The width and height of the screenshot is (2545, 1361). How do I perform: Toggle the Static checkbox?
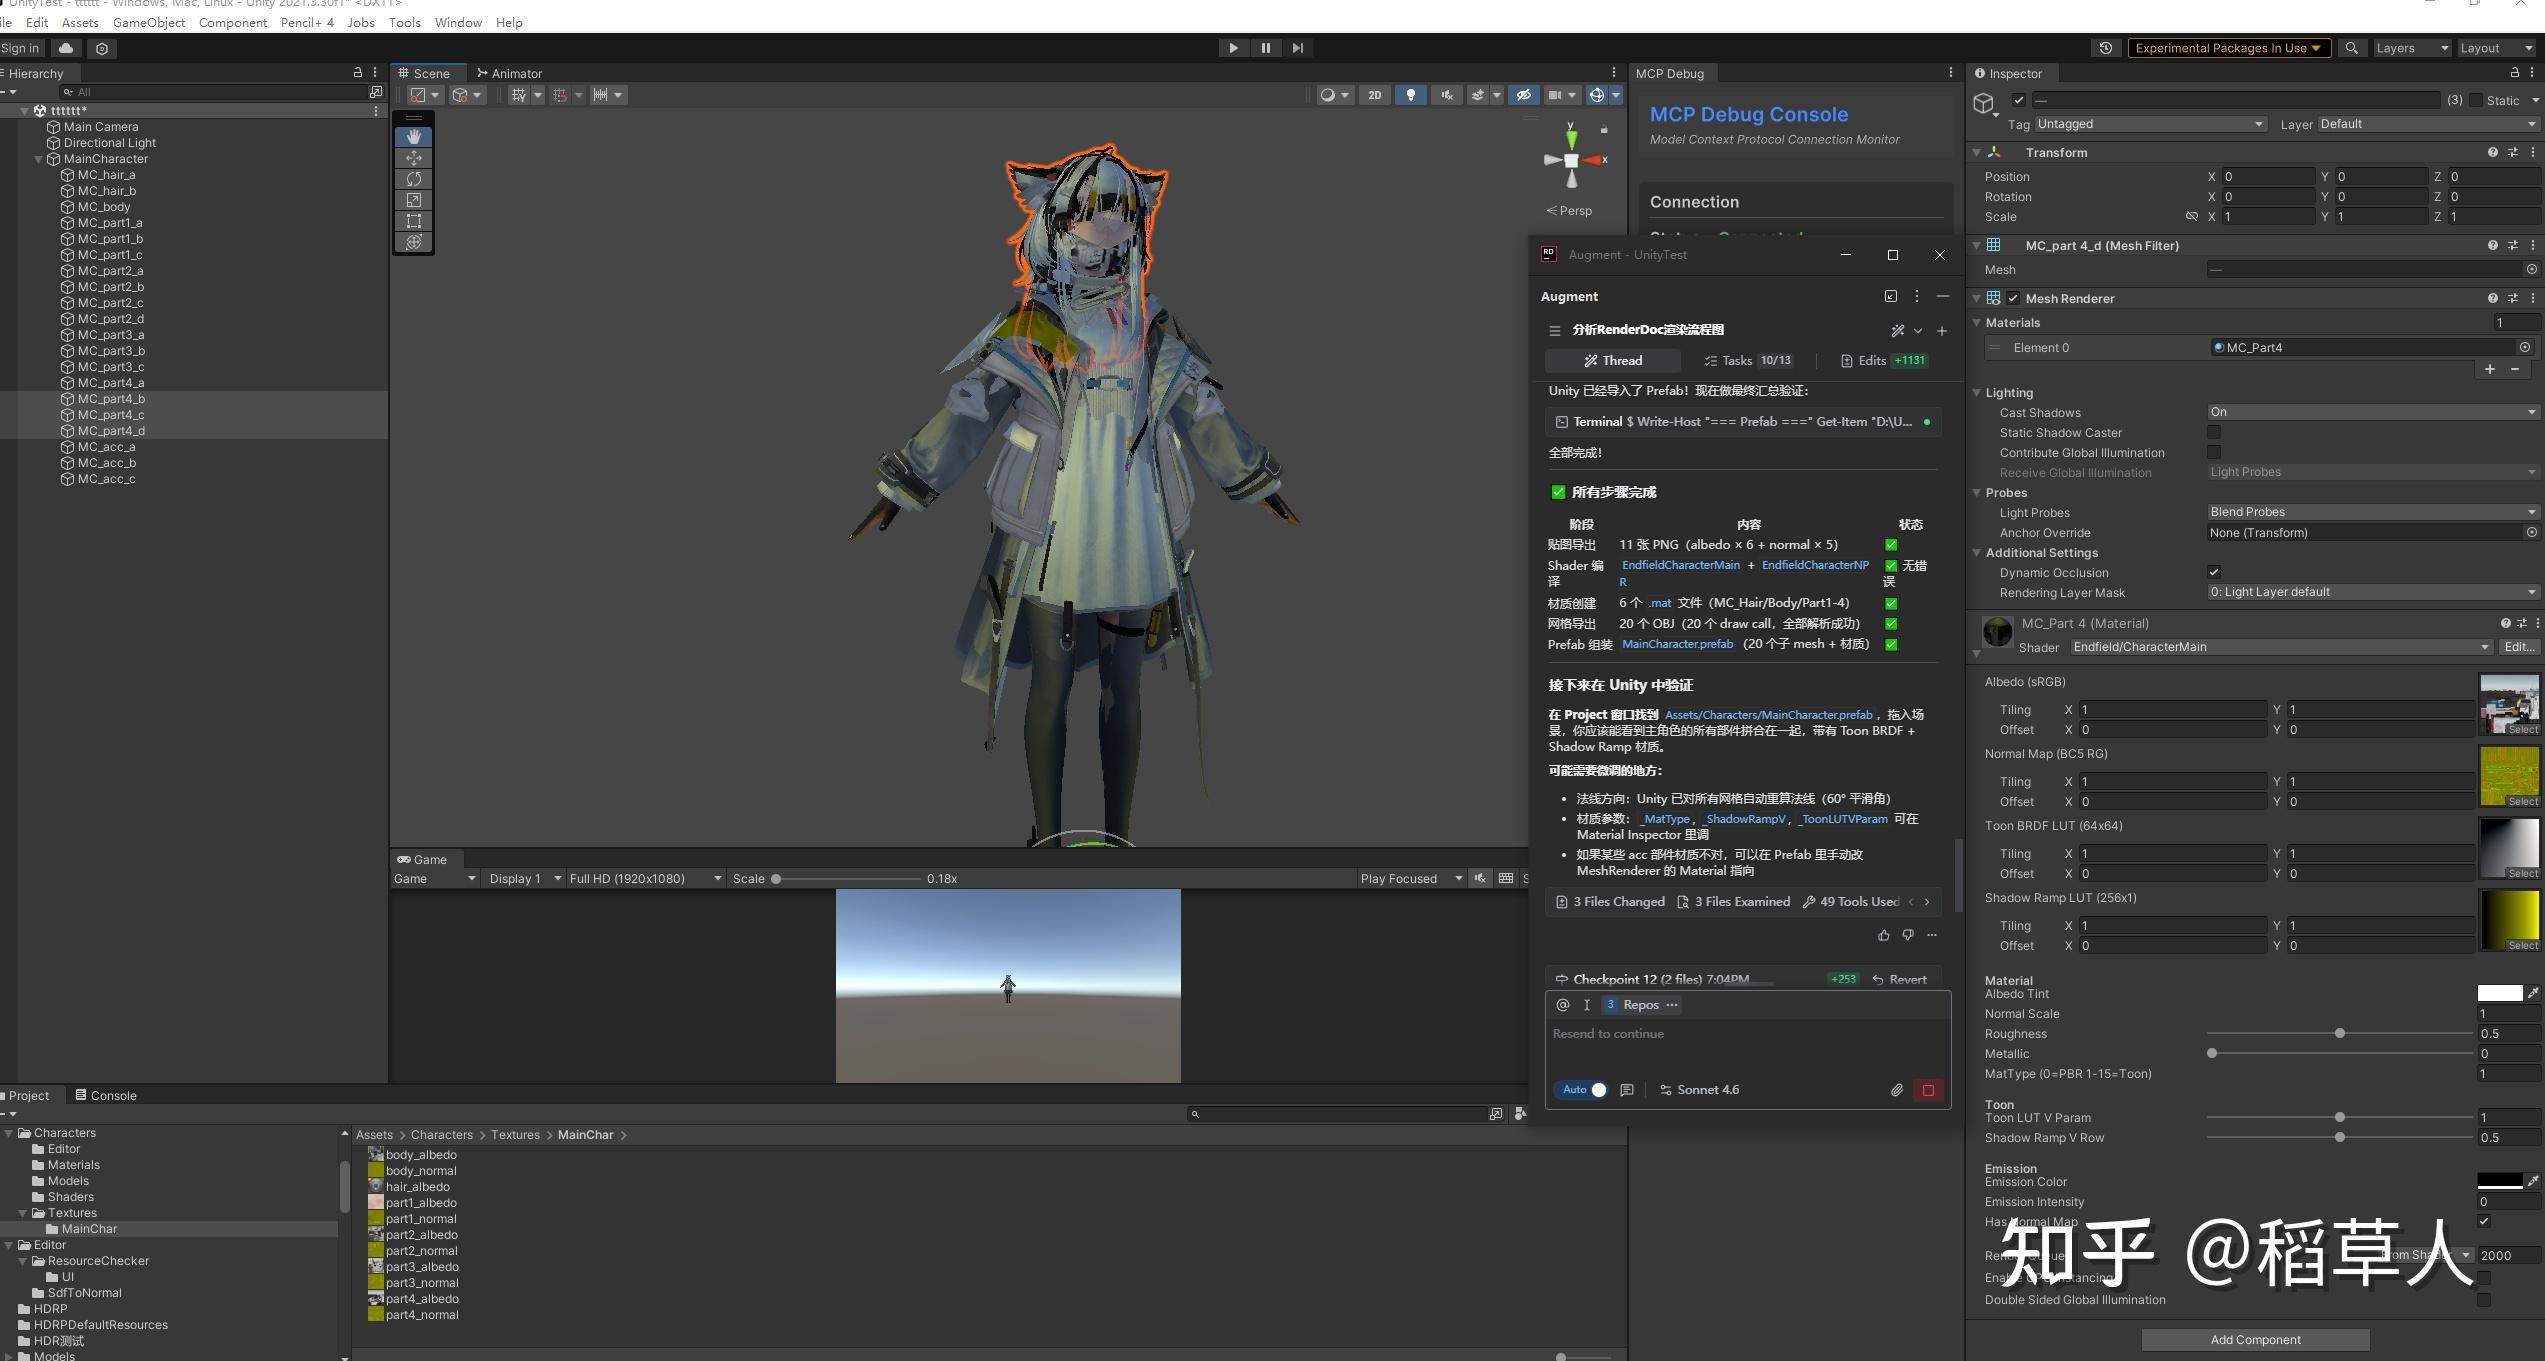2476,100
